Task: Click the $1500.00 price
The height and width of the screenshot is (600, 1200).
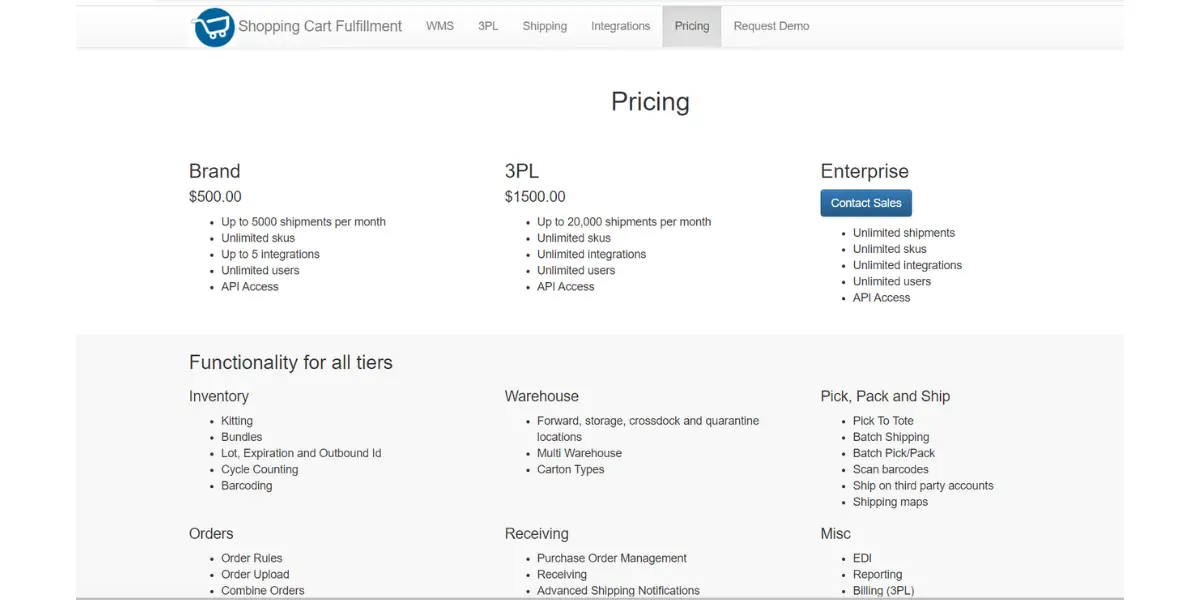Action: (x=535, y=197)
